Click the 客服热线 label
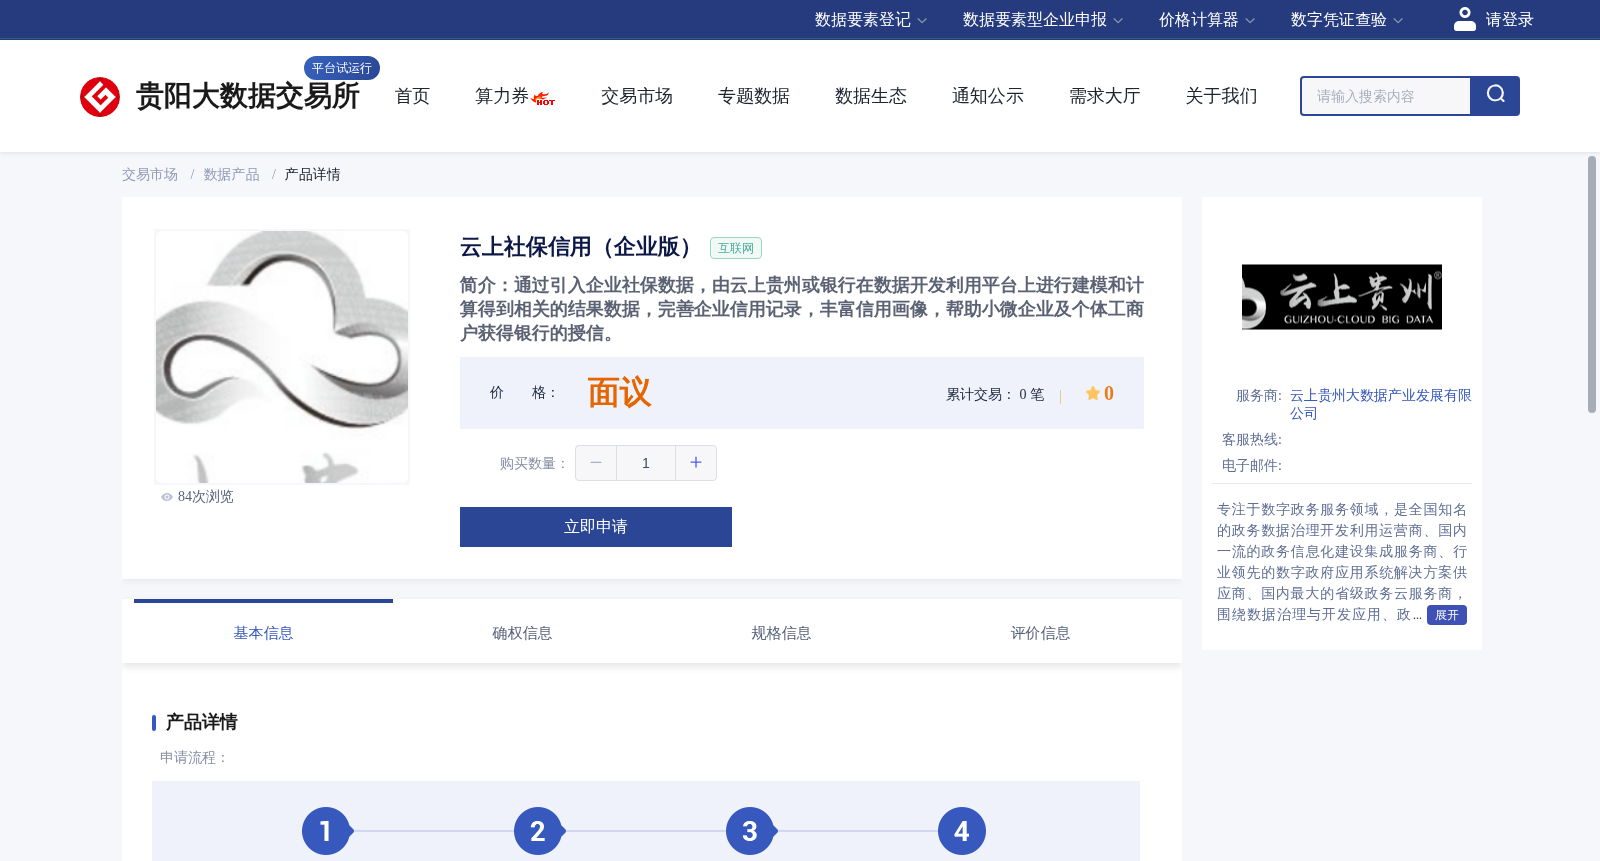 point(1252,440)
